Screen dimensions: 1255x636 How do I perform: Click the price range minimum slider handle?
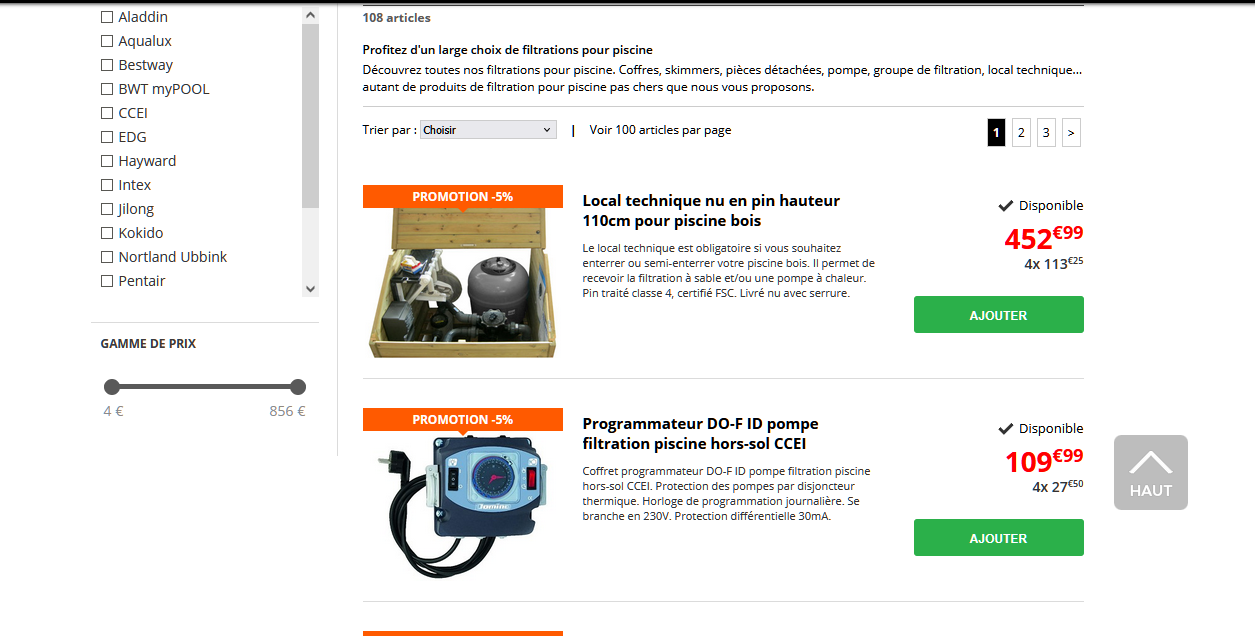[111, 387]
